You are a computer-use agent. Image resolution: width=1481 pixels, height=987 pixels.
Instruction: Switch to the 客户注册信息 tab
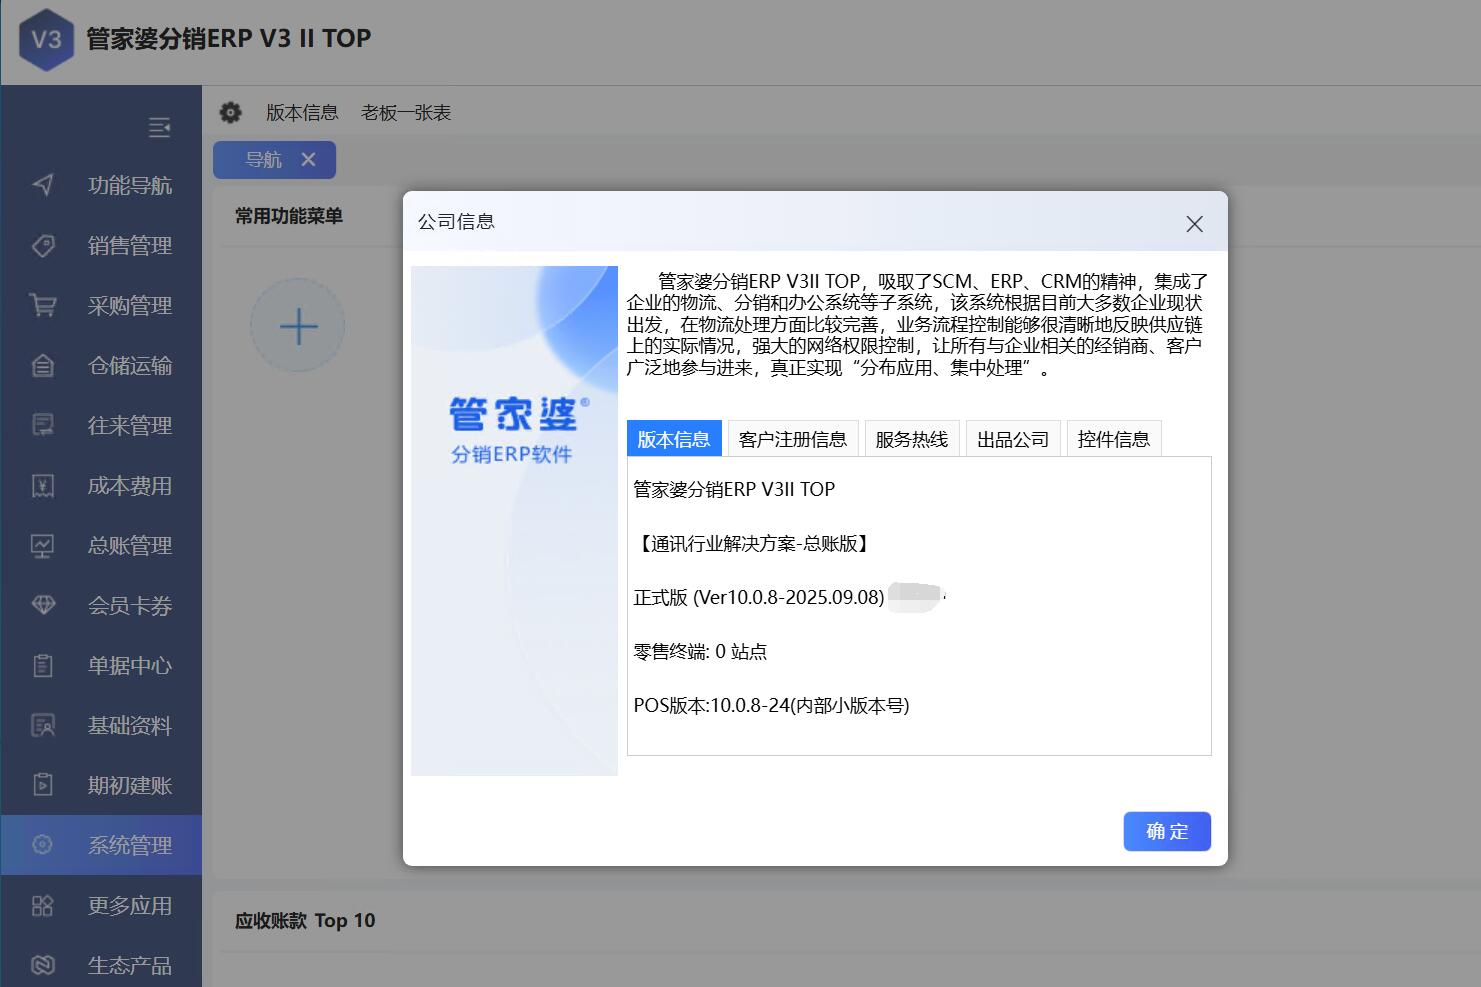click(792, 439)
